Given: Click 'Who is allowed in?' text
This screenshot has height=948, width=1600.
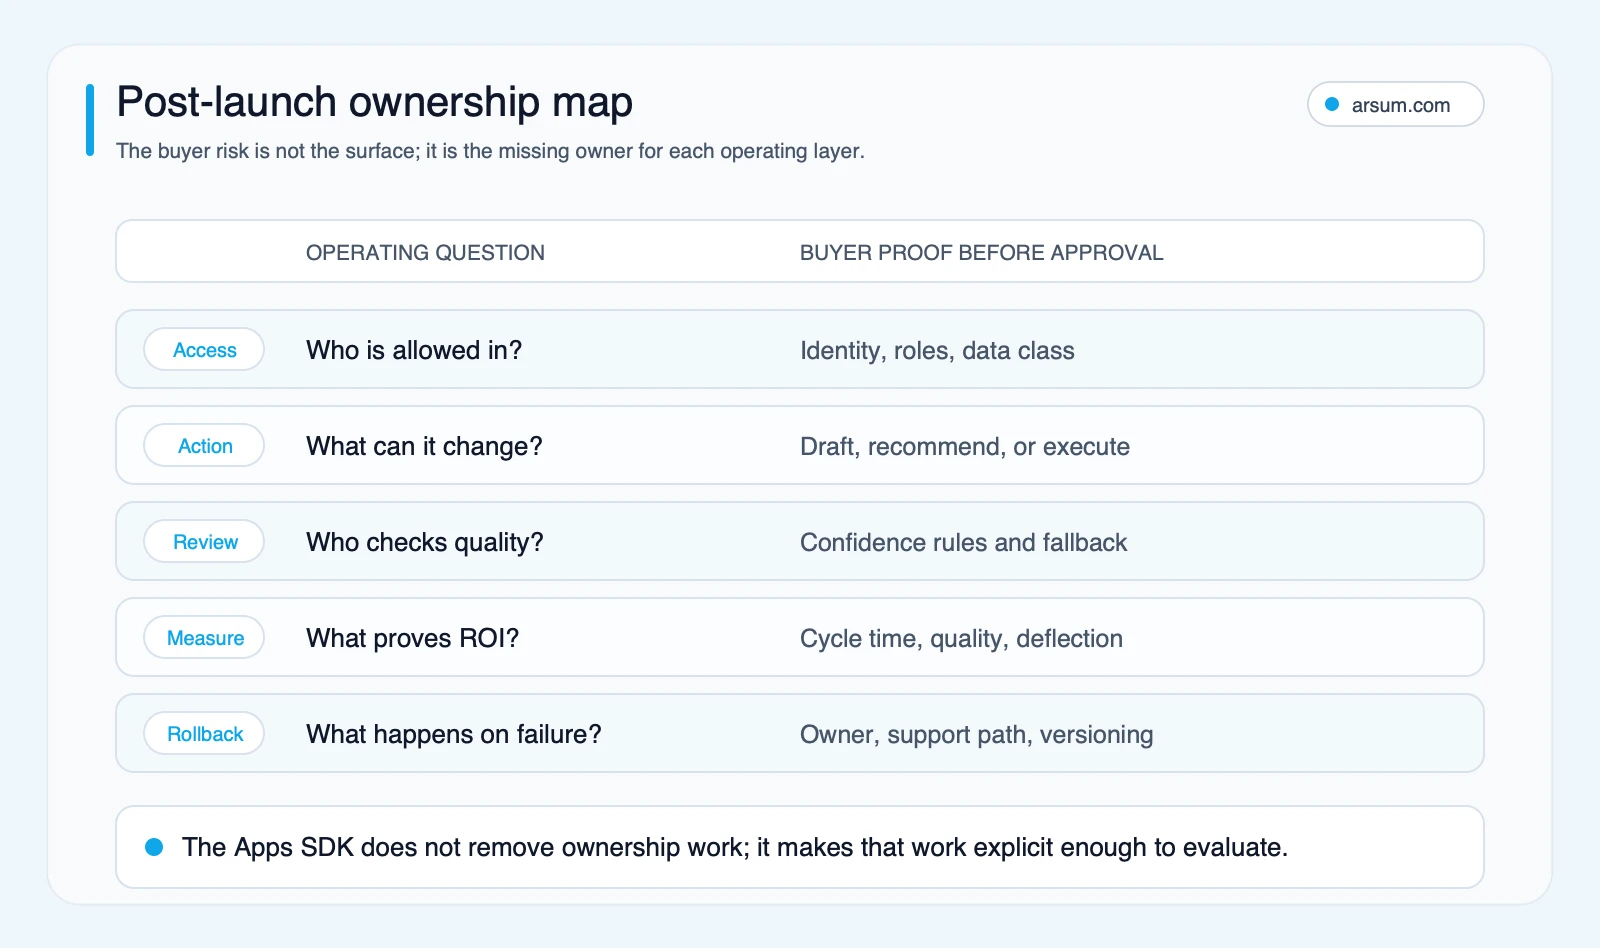Looking at the screenshot, I should point(414,350).
